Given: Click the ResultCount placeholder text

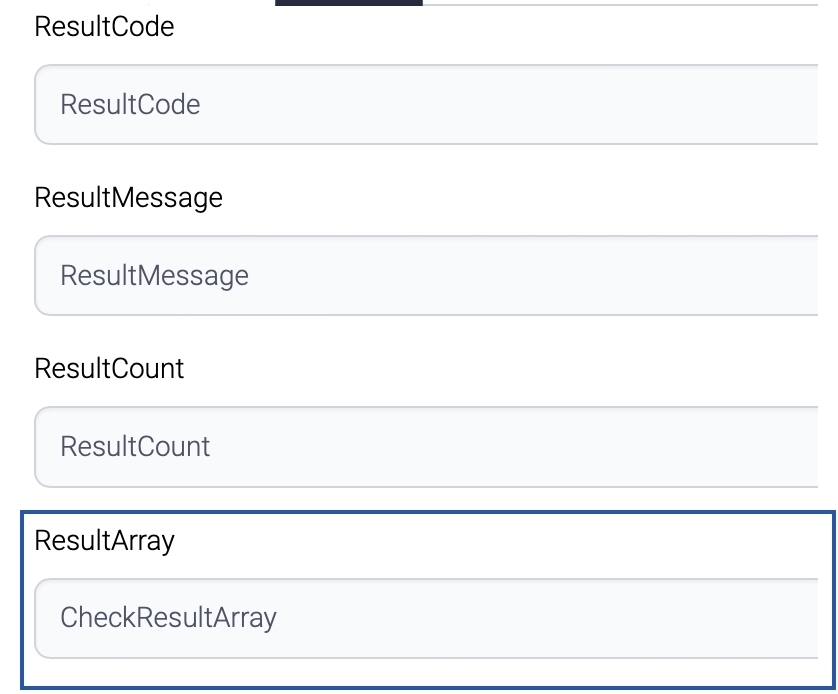Looking at the screenshot, I should point(135,446).
